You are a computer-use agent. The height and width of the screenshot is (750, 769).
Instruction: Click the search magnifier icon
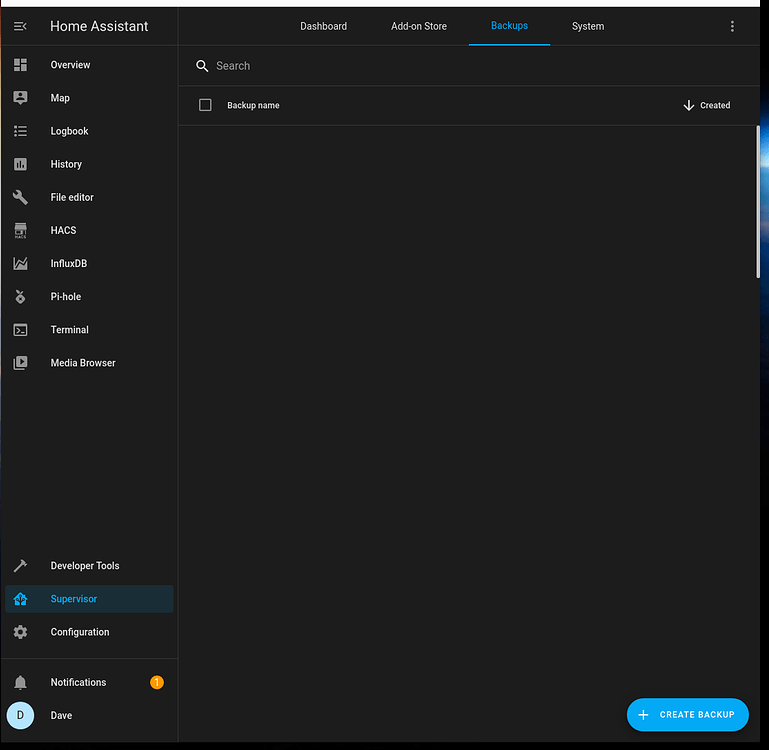pyautogui.click(x=202, y=66)
